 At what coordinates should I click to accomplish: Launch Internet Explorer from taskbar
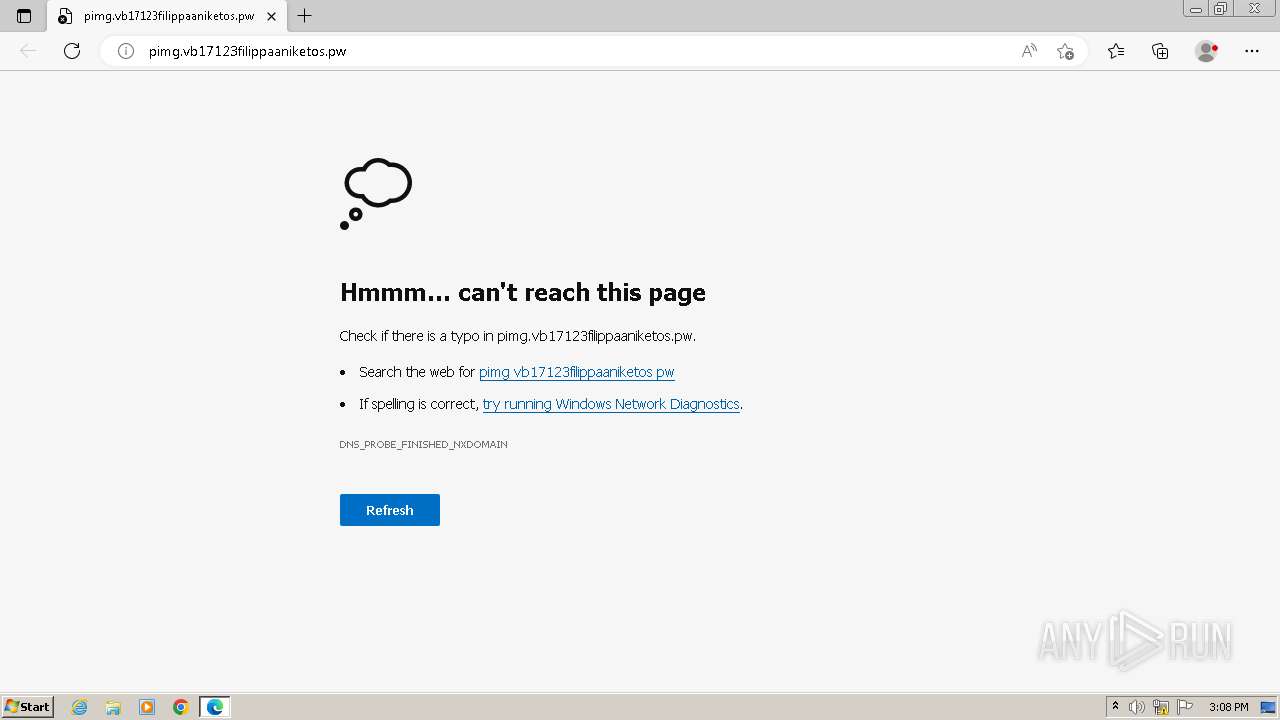[80, 707]
